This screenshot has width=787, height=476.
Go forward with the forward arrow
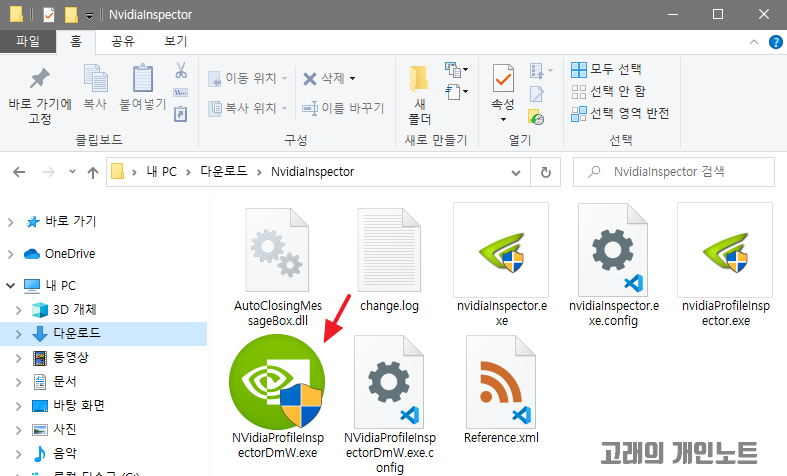(x=49, y=172)
